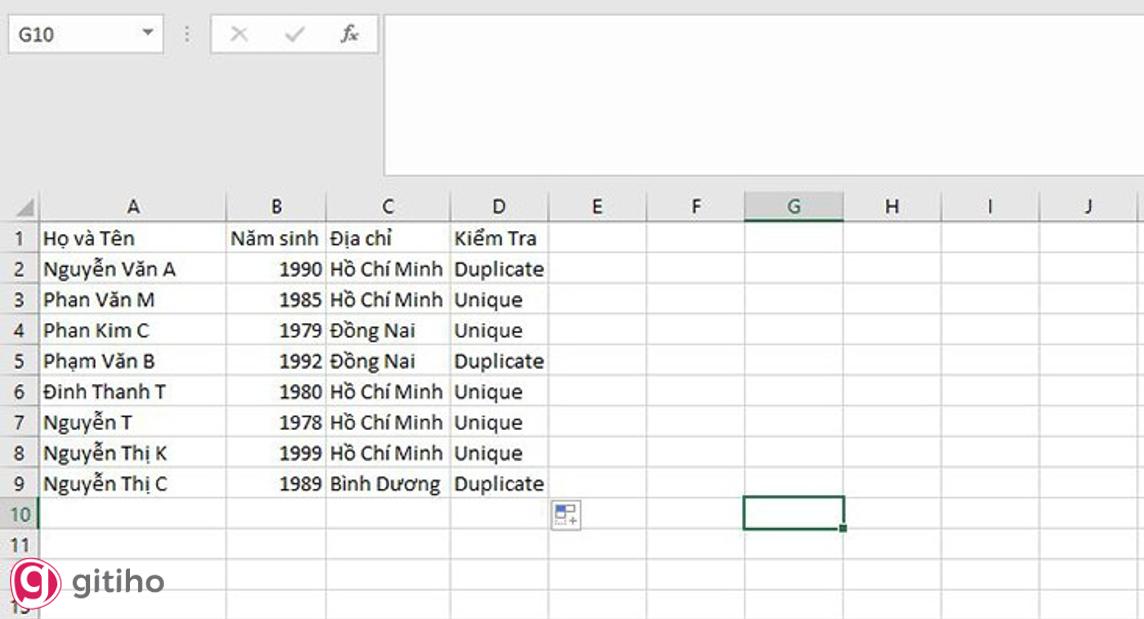This screenshot has width=1144, height=619.
Task: Select the cell with year 1992
Action: [276, 361]
